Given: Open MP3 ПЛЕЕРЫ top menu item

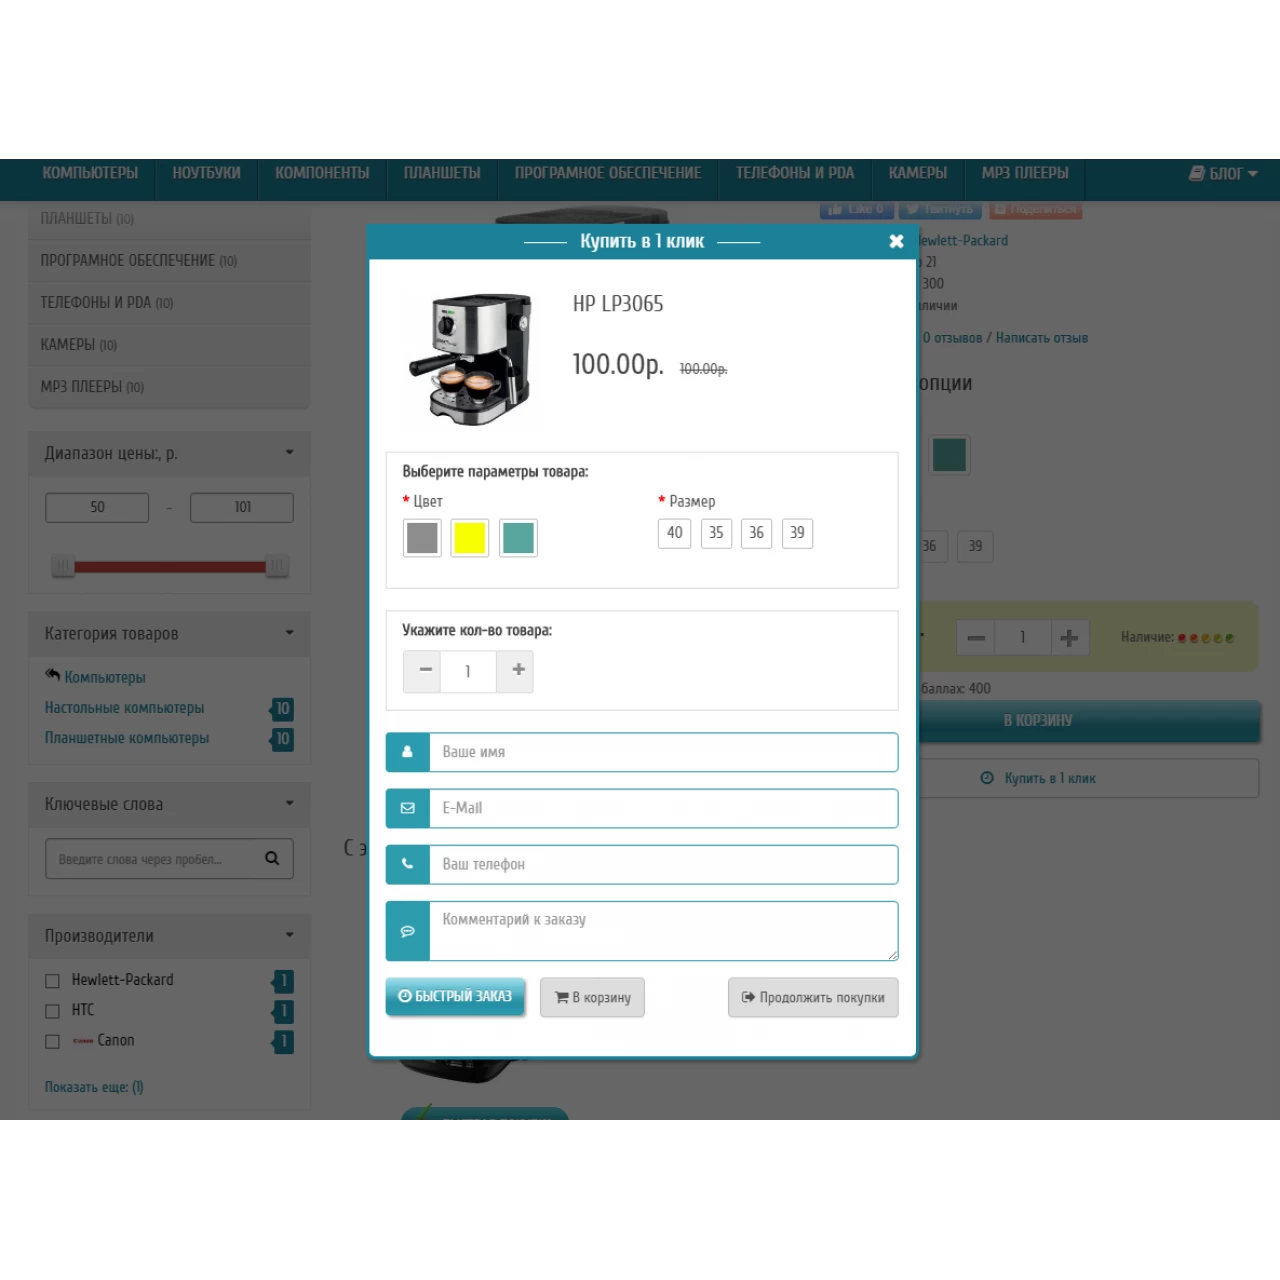Looking at the screenshot, I should [1025, 173].
